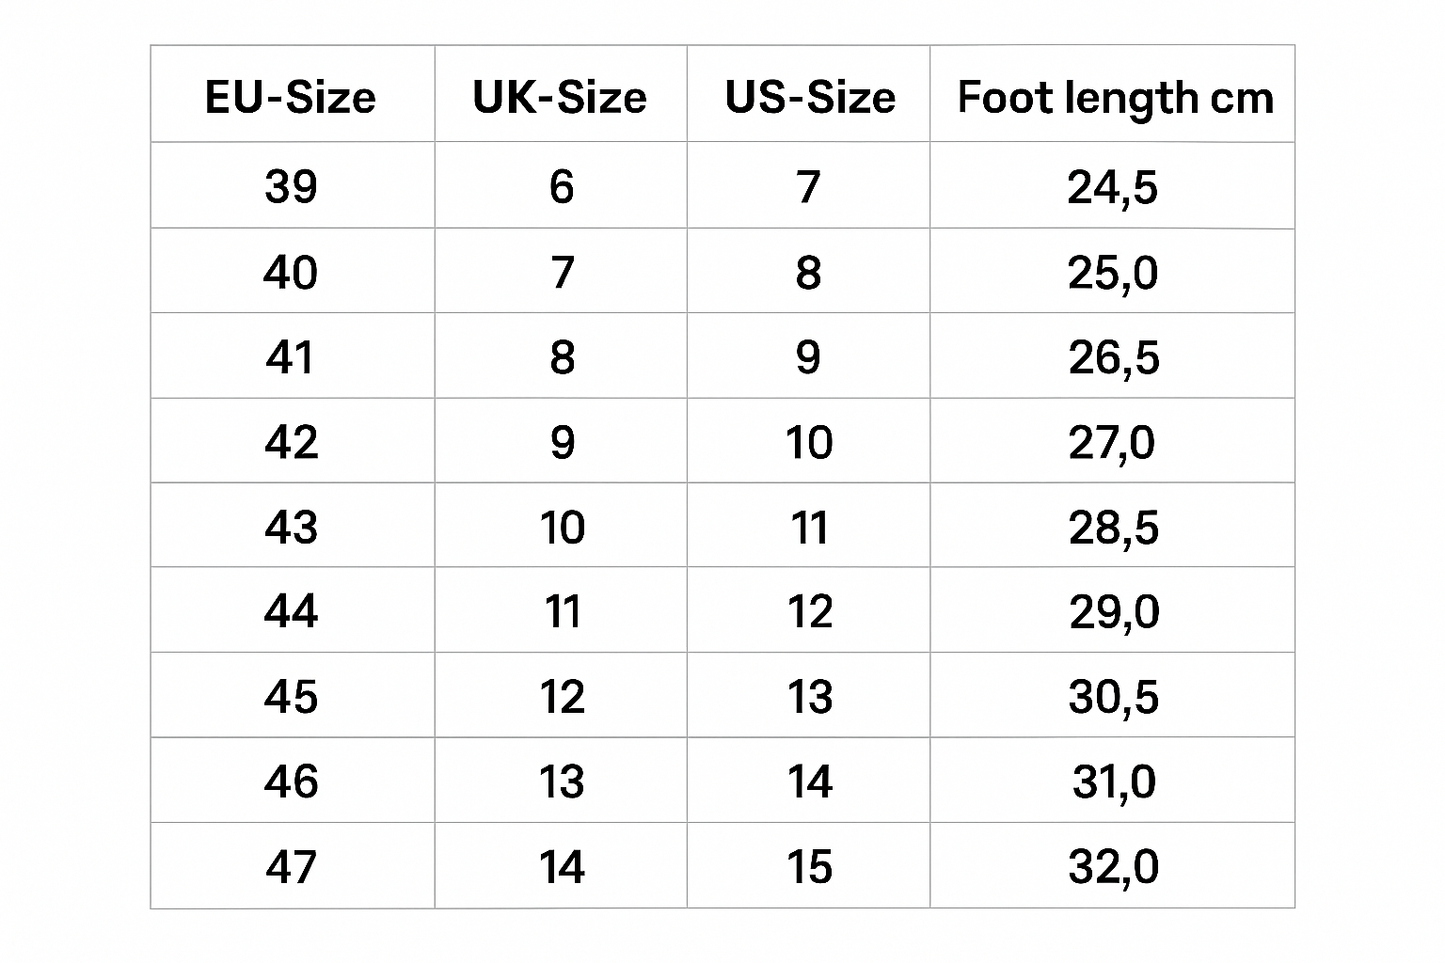Click the UK-Size column header
The width and height of the screenshot is (1445, 963).
click(x=560, y=98)
